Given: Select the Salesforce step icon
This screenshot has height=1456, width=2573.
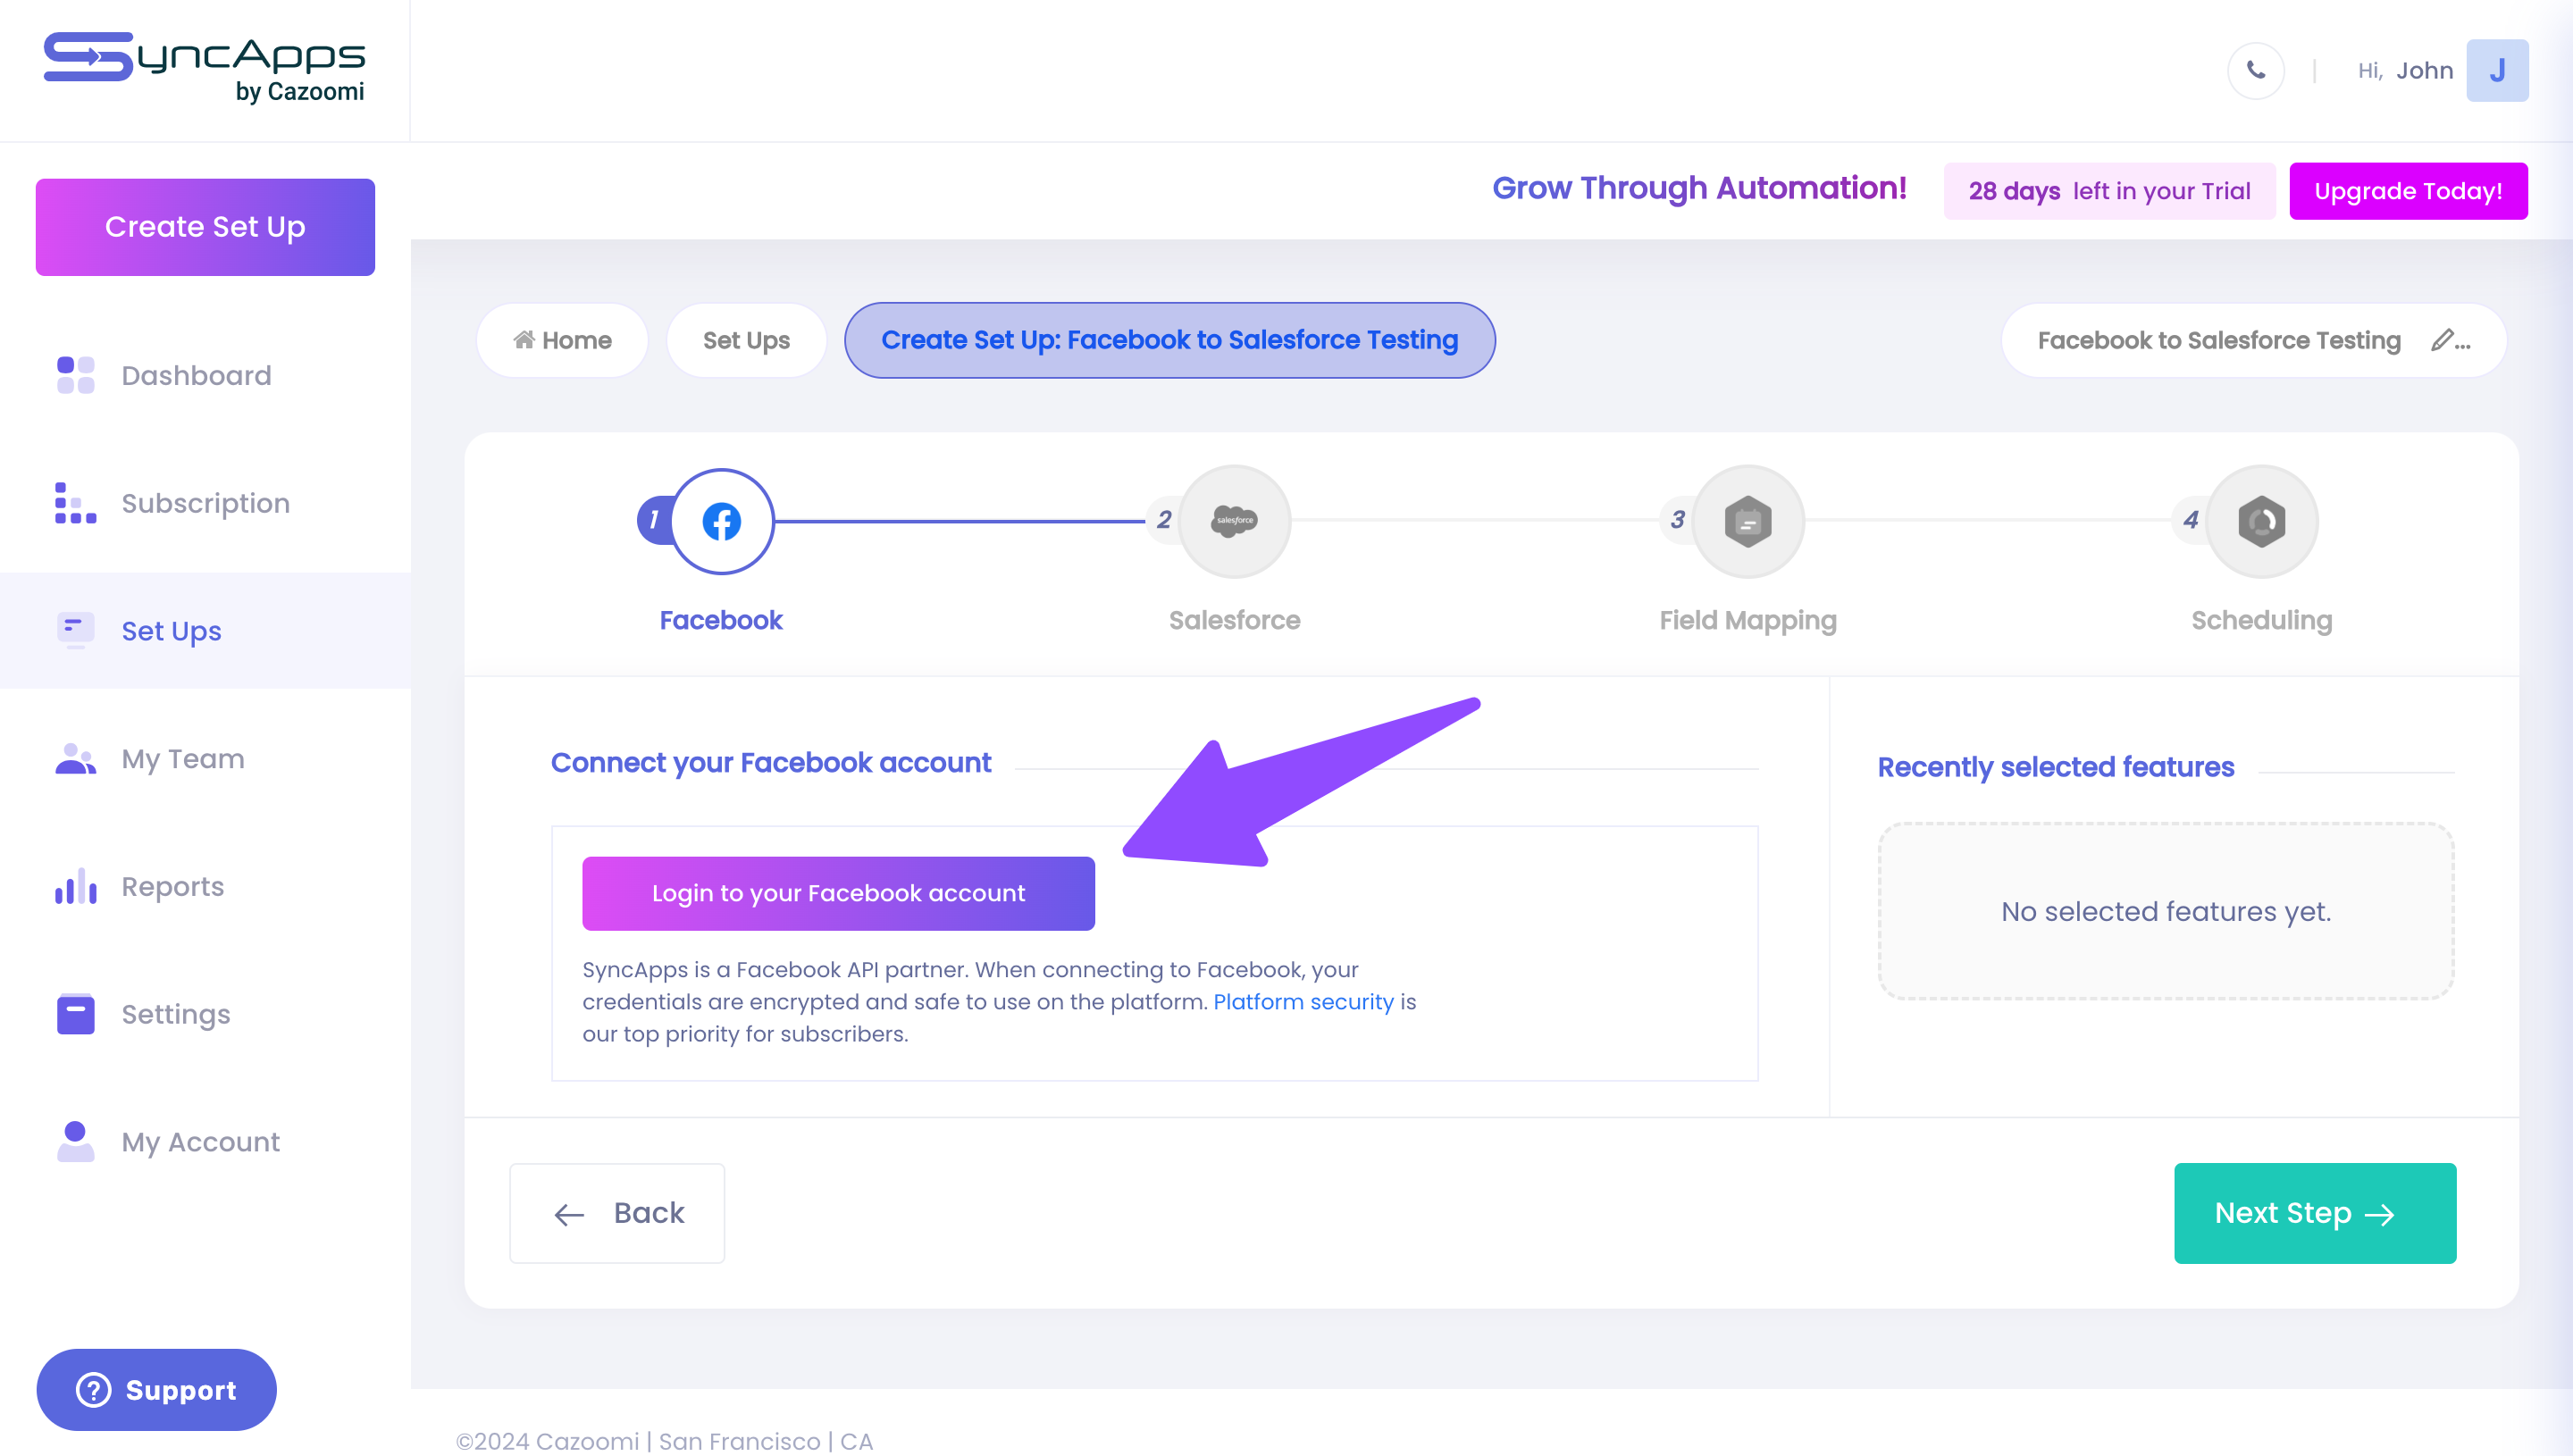Looking at the screenshot, I should click(1234, 521).
